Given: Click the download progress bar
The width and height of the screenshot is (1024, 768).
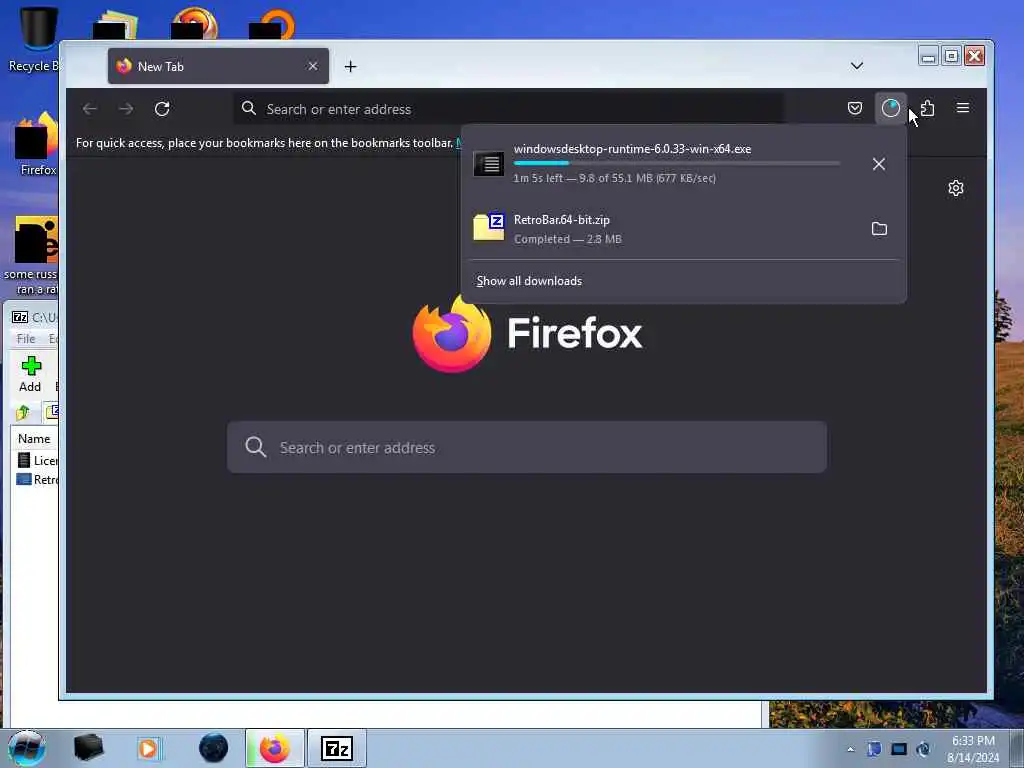Looking at the screenshot, I should tap(677, 163).
